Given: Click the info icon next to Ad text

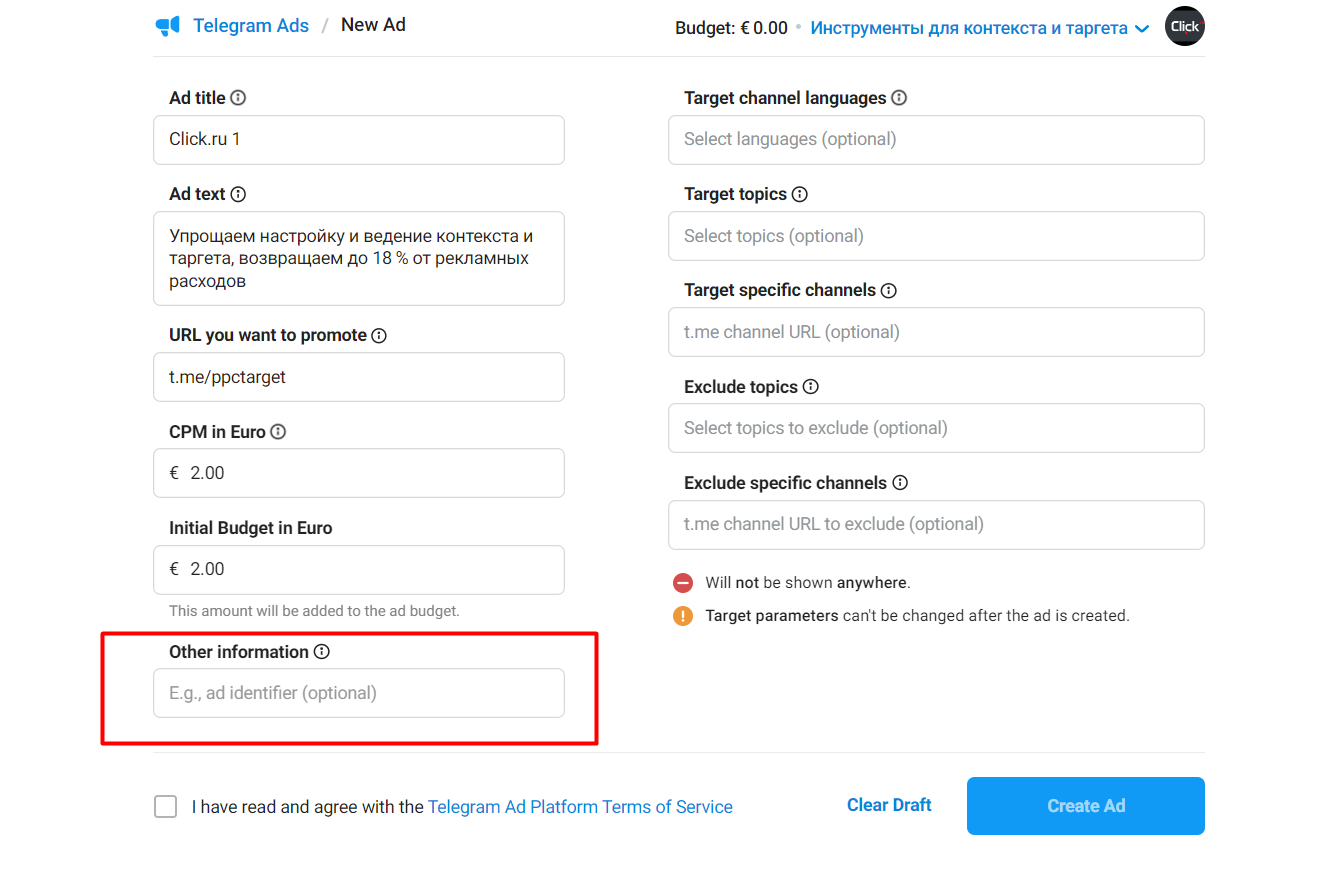Looking at the screenshot, I should click(x=238, y=194).
